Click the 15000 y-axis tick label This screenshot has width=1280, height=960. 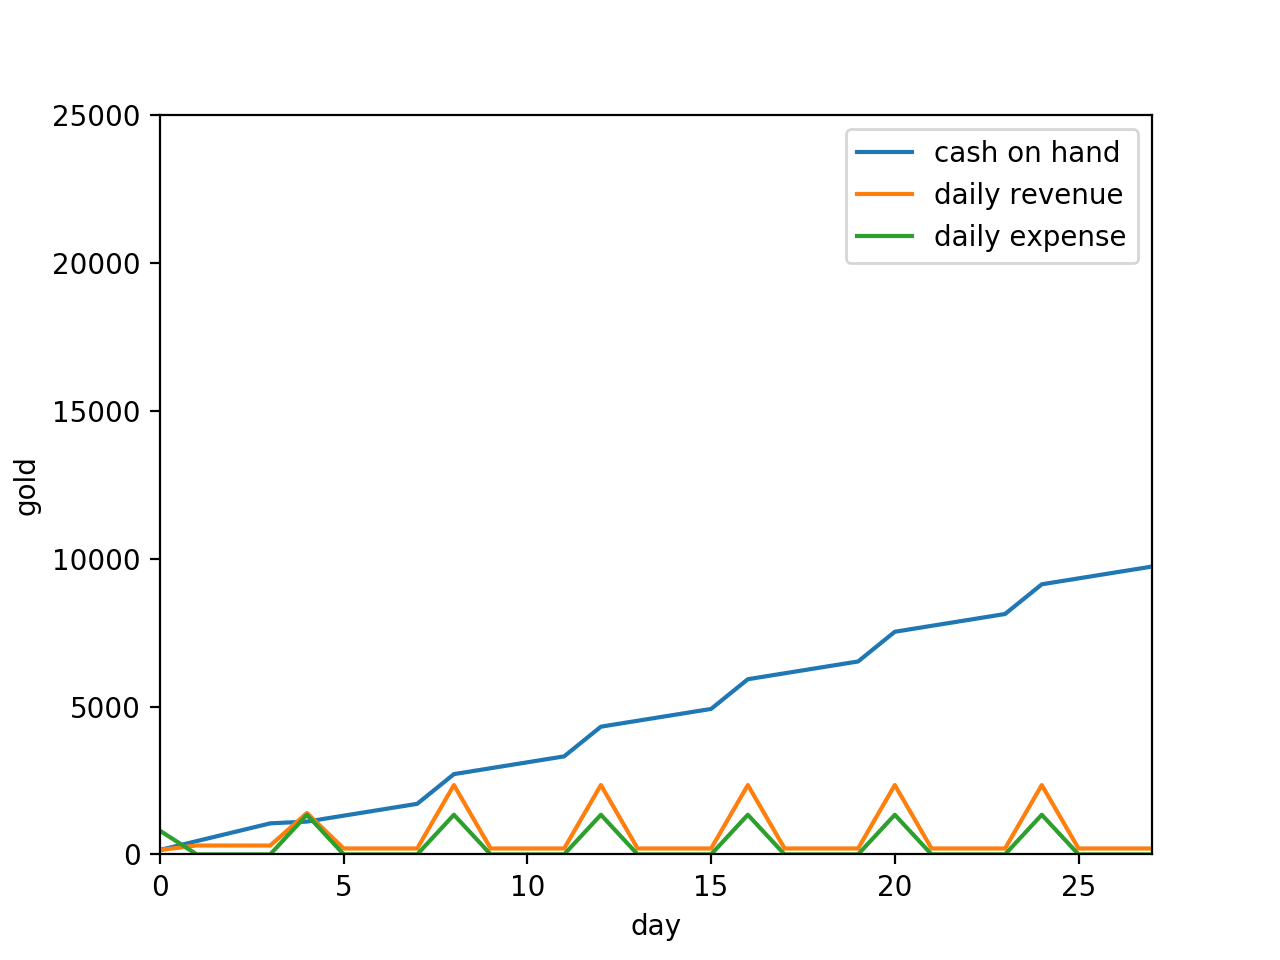(98, 412)
